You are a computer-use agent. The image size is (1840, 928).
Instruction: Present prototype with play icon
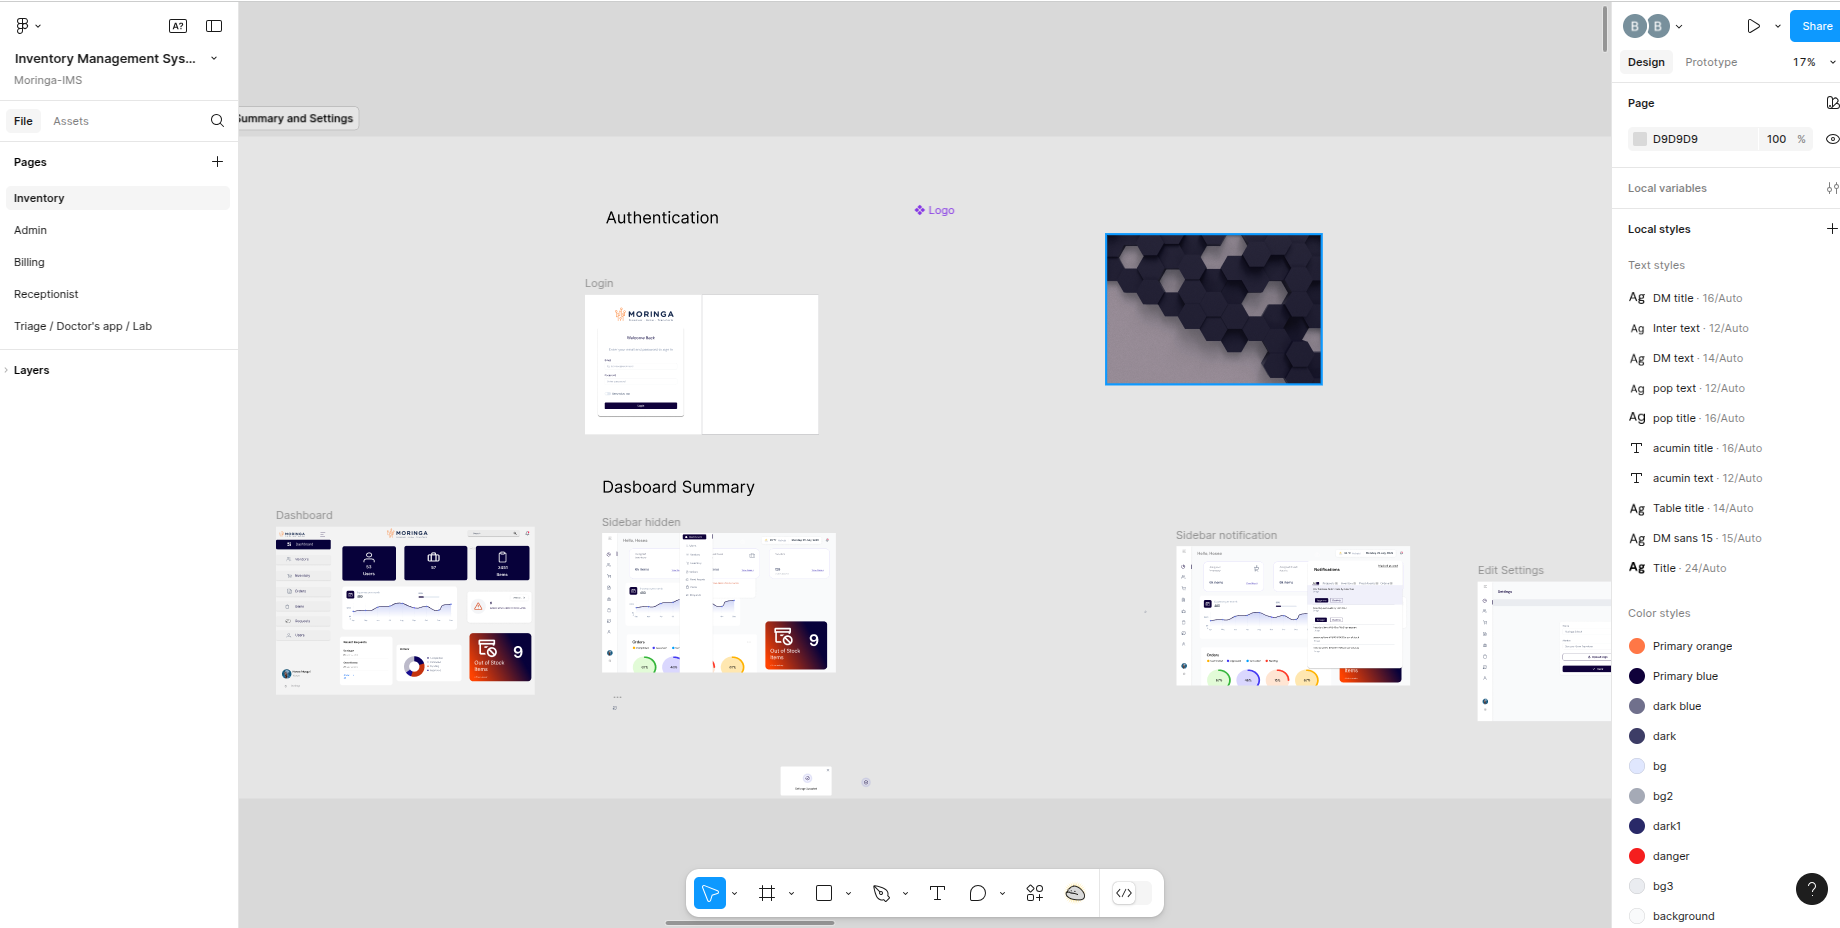[x=1753, y=26]
